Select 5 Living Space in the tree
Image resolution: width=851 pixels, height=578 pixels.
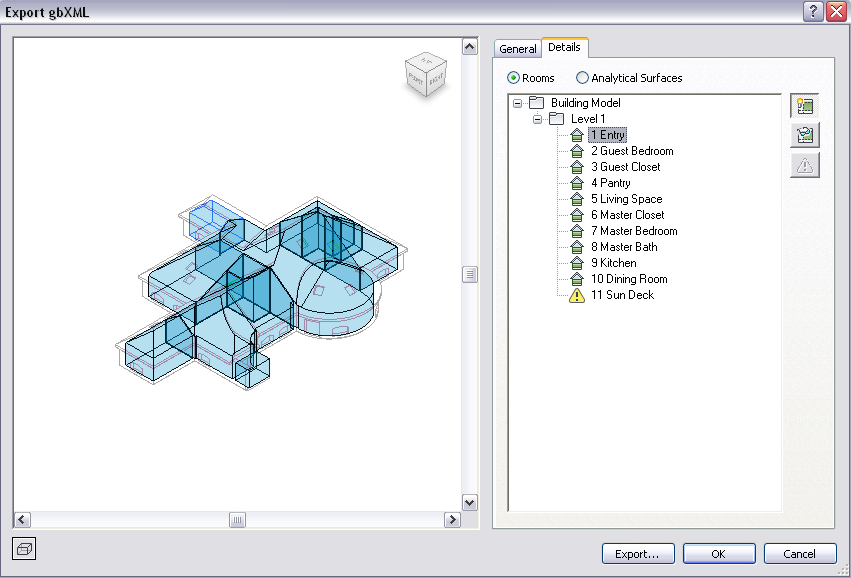click(627, 199)
